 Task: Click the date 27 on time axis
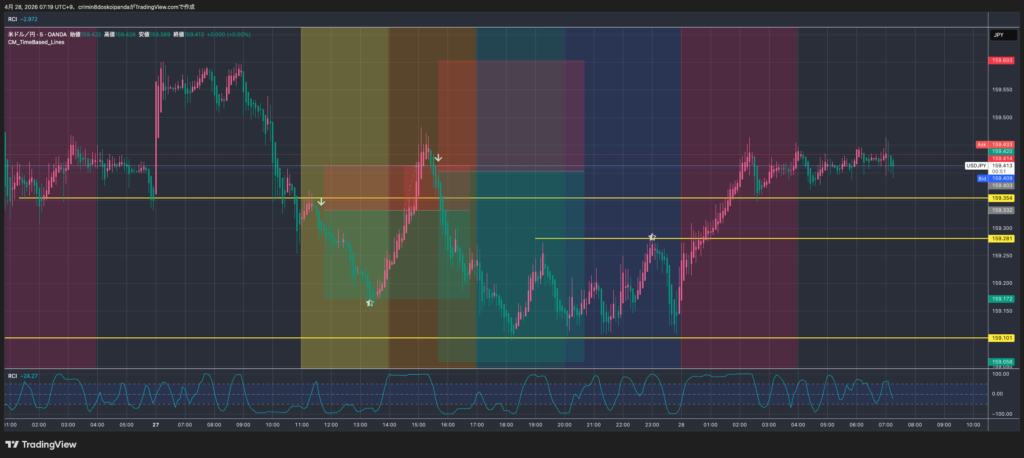click(x=156, y=424)
